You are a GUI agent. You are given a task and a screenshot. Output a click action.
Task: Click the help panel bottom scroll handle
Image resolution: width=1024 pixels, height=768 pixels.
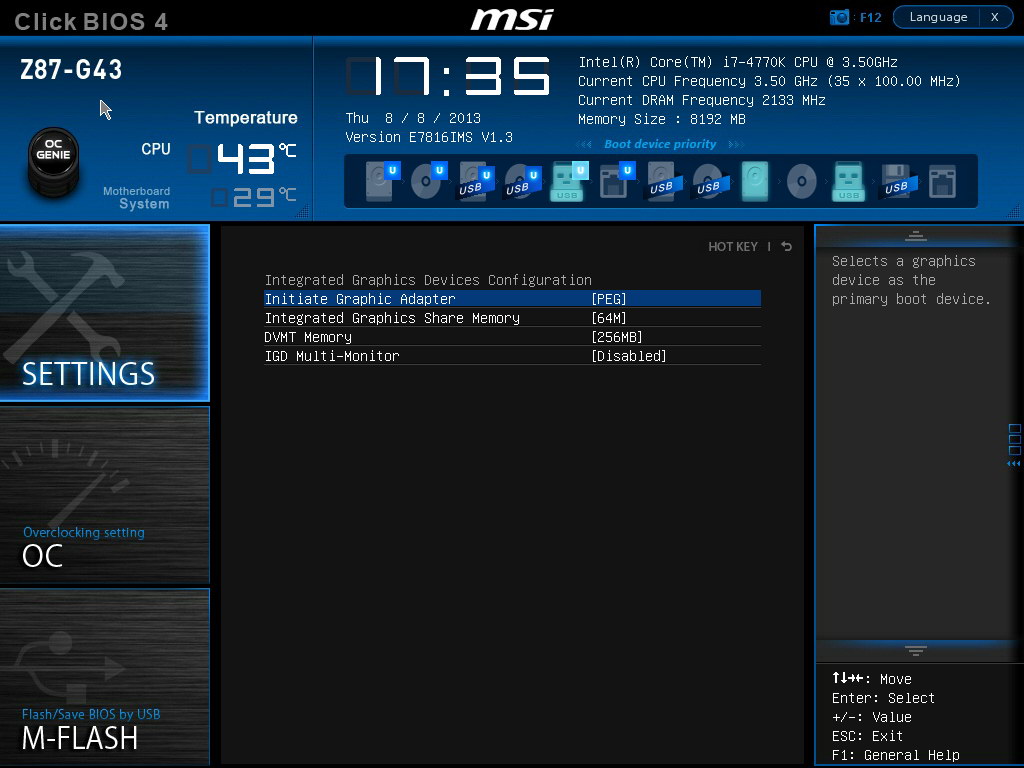[916, 650]
